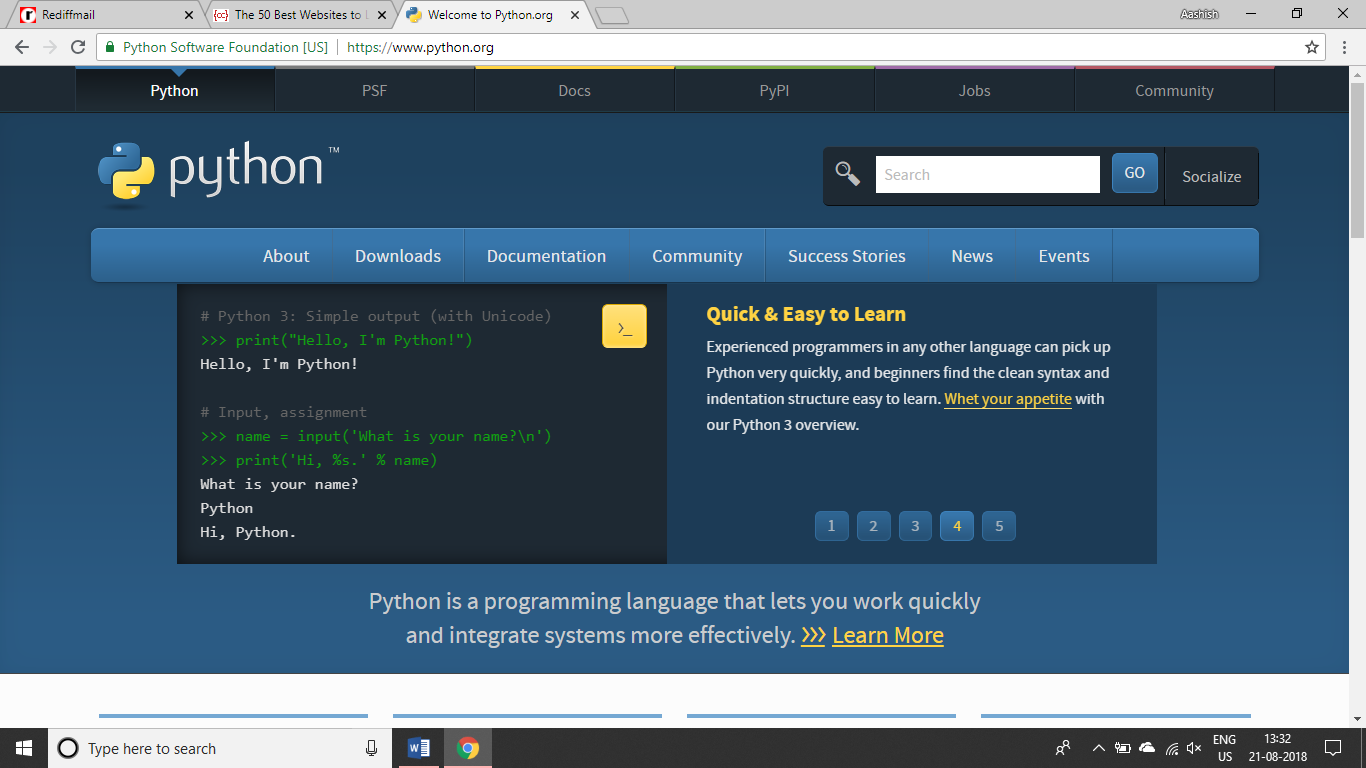
Task: Go to slide 5 of carousel
Action: (999, 526)
